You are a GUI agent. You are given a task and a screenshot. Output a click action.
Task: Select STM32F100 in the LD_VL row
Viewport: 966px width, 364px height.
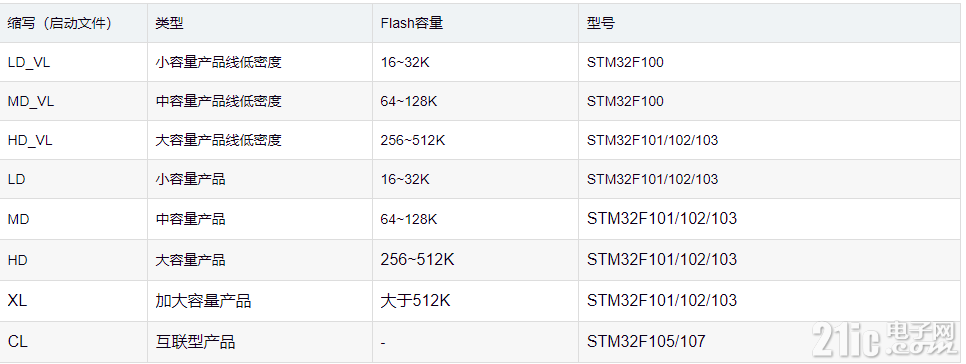(x=625, y=62)
